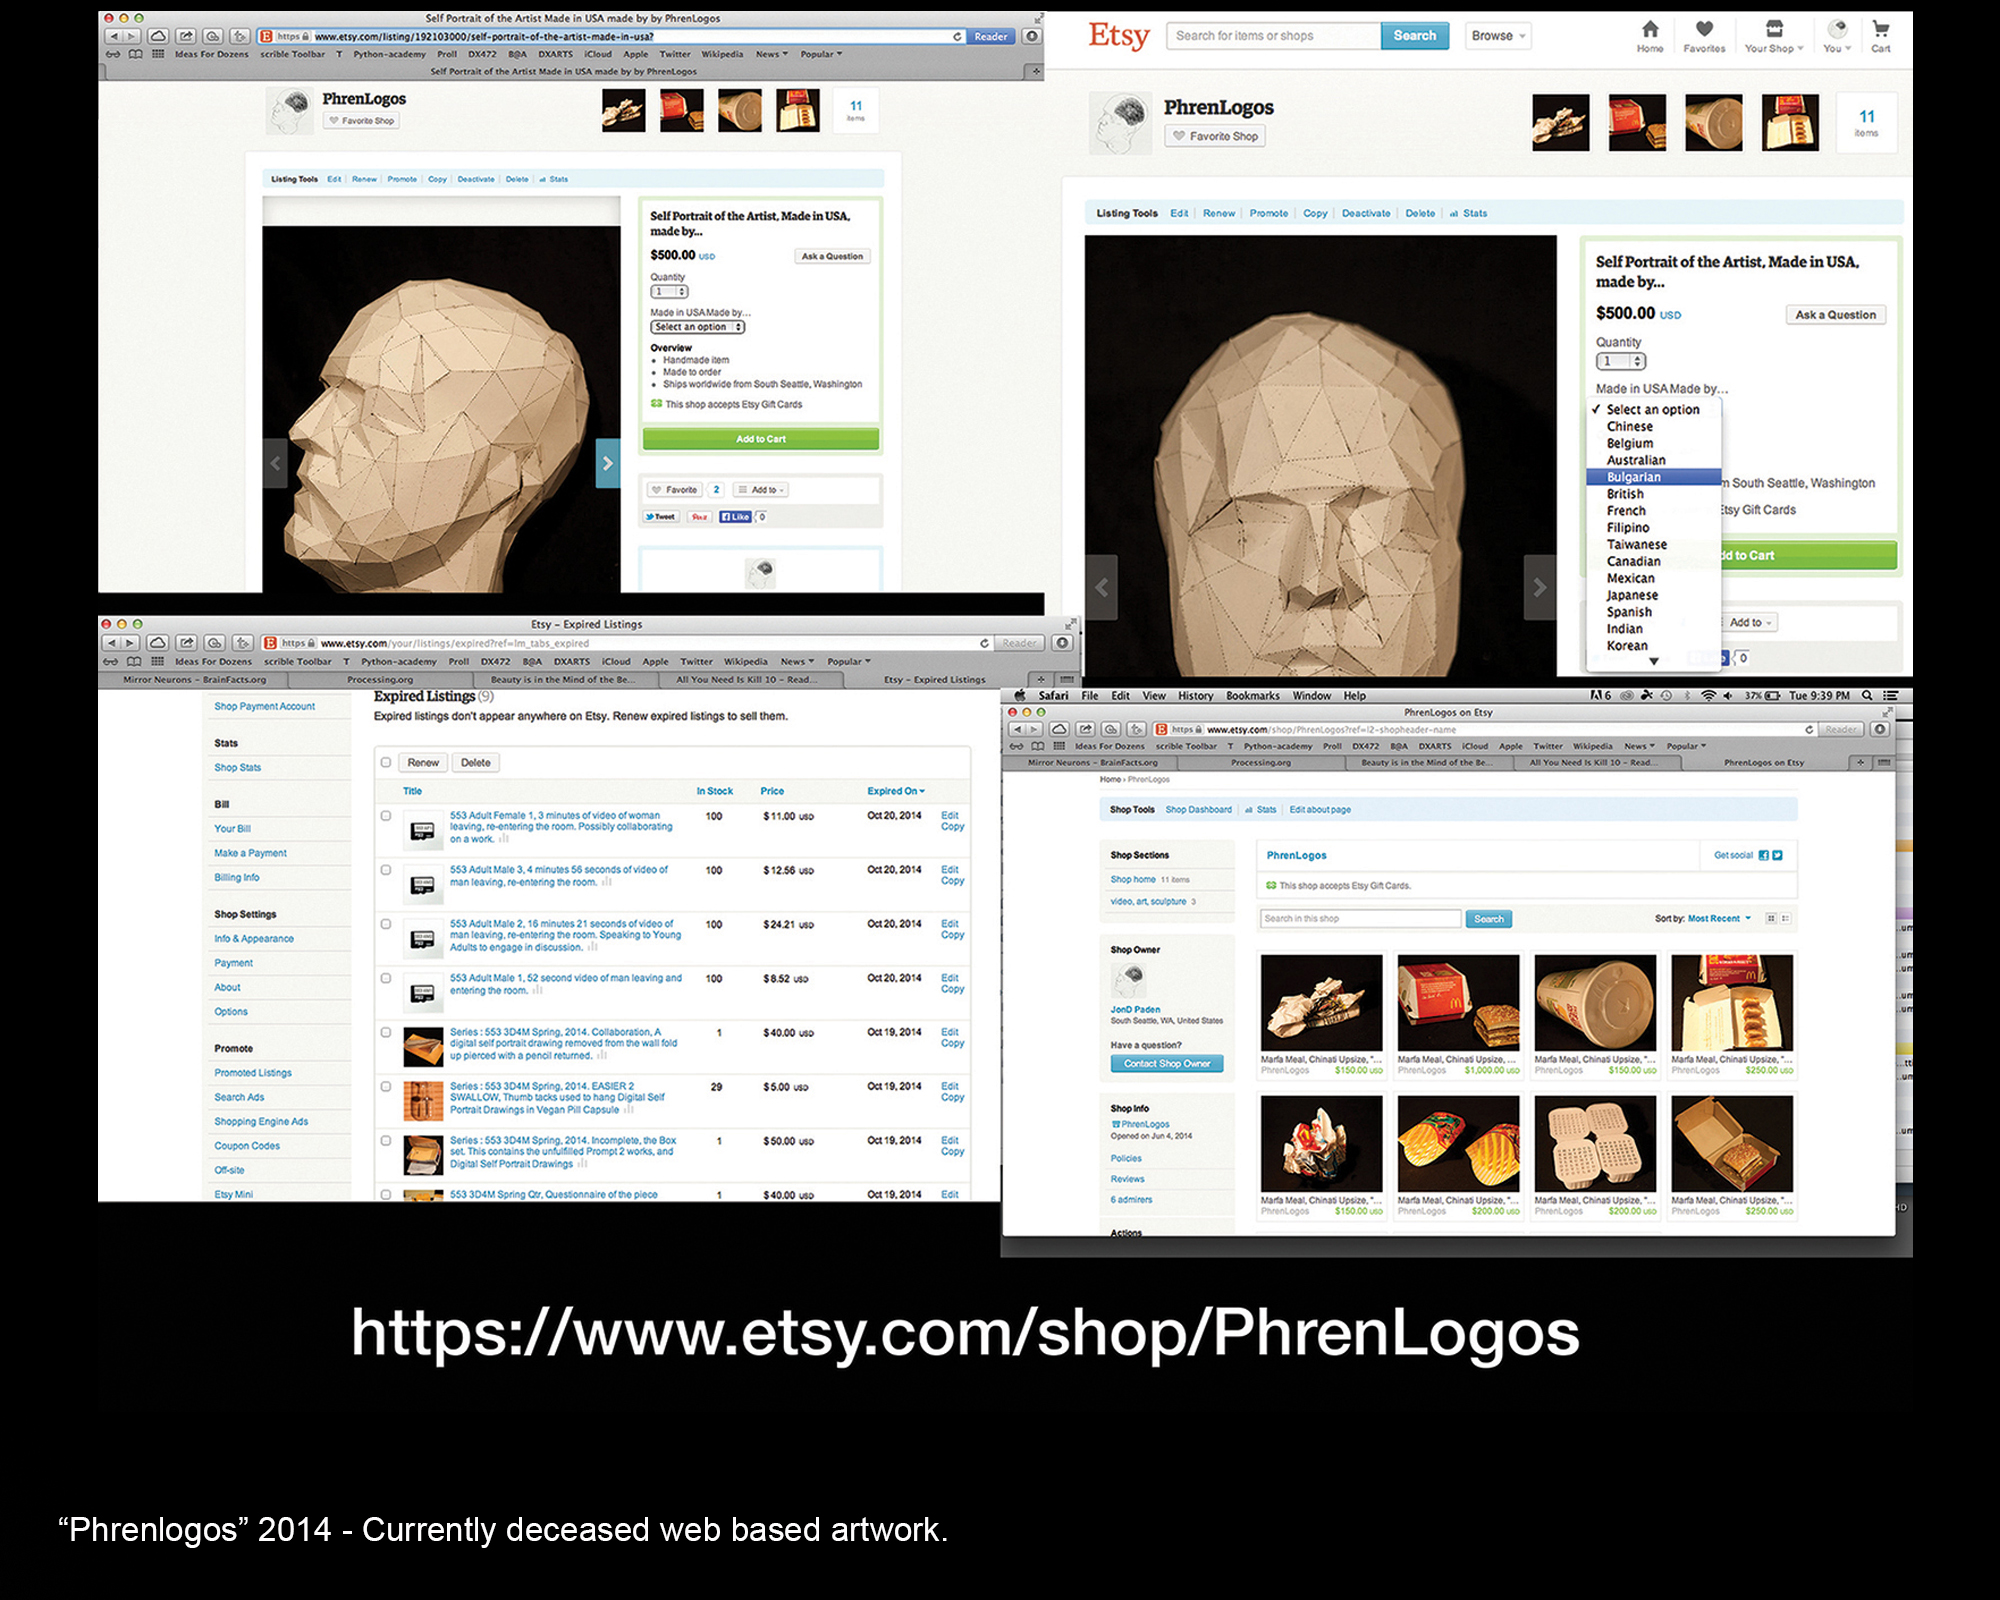
Task: Open Sort by Most Recent dropdown
Action: pyautogui.click(x=1719, y=918)
